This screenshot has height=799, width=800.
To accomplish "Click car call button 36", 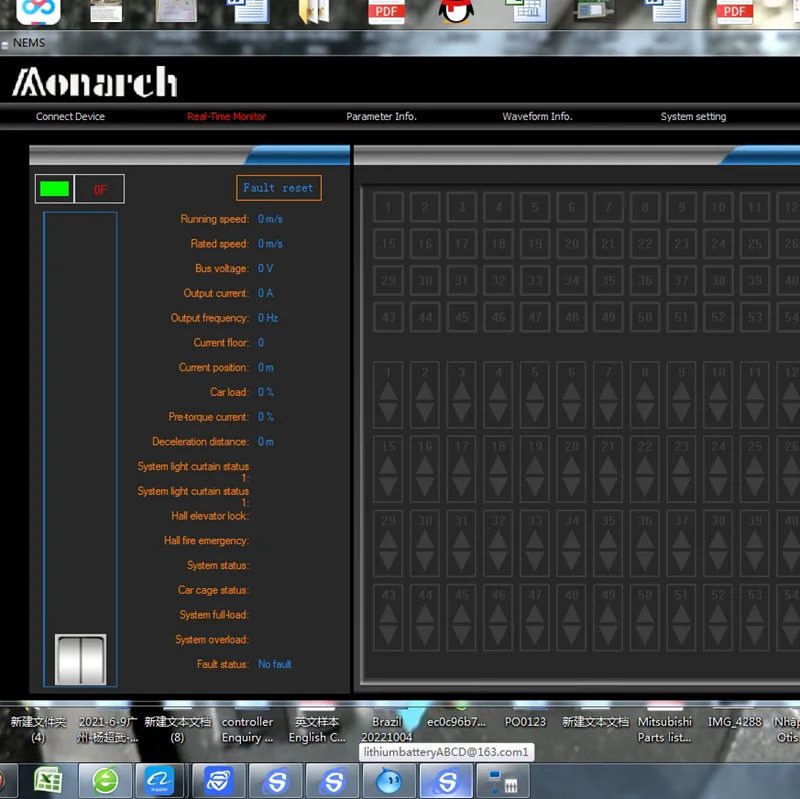I will click(x=645, y=280).
